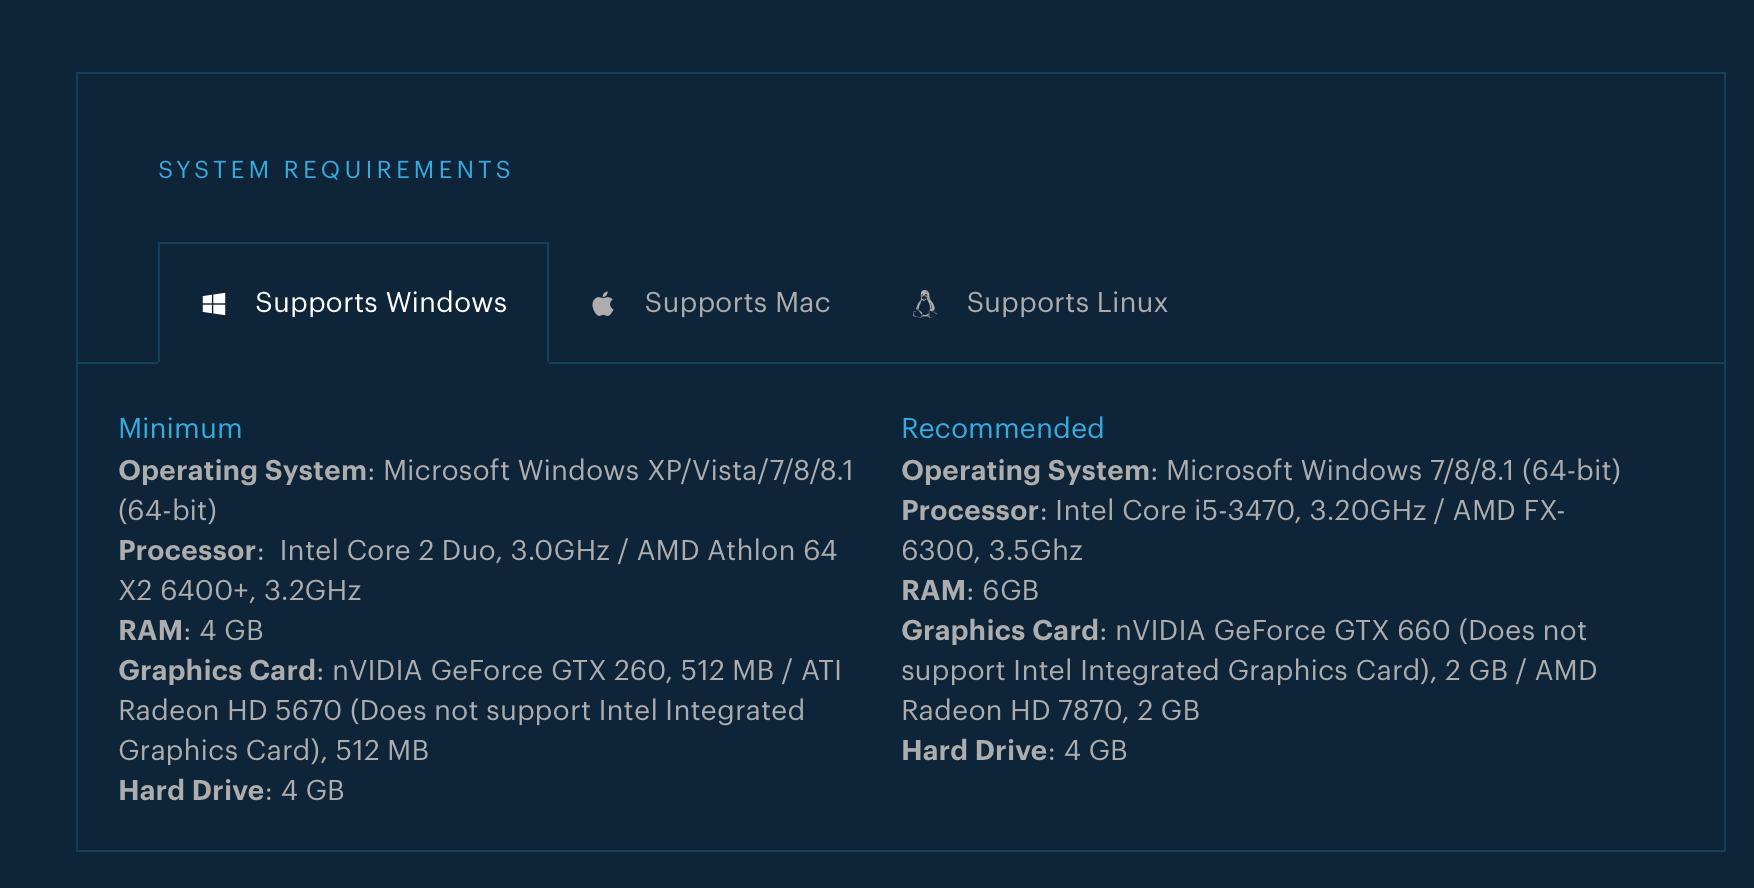Click the 'RAM: 6GB' line
The width and height of the screenshot is (1754, 888).
pyautogui.click(x=970, y=590)
